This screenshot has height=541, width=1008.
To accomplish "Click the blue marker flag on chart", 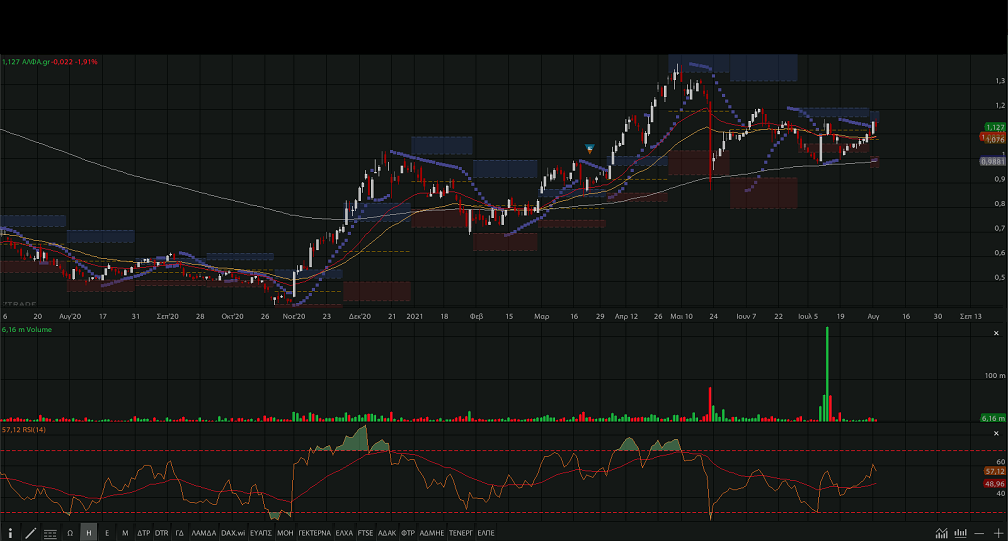I will tap(590, 149).
